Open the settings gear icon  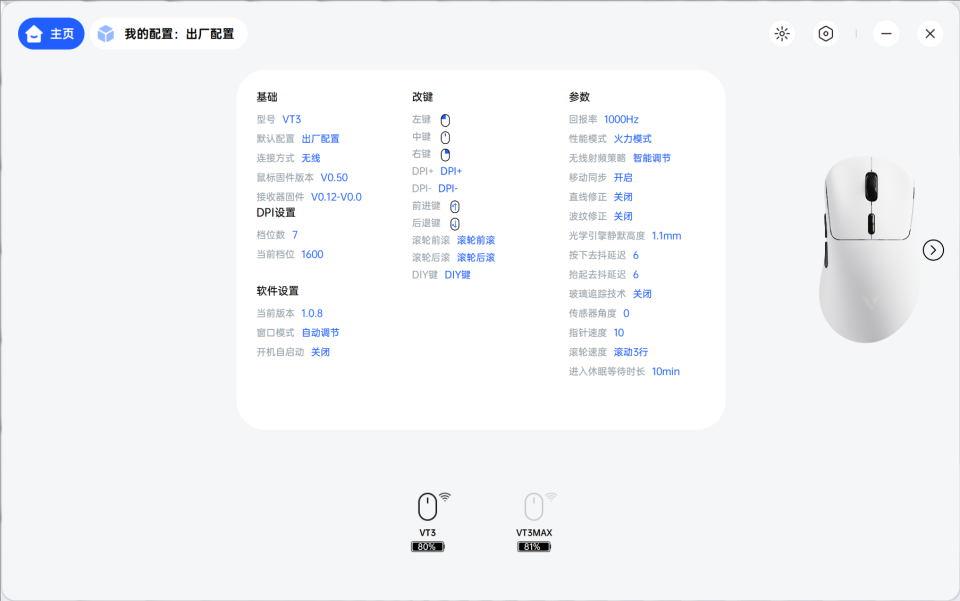click(x=825, y=33)
